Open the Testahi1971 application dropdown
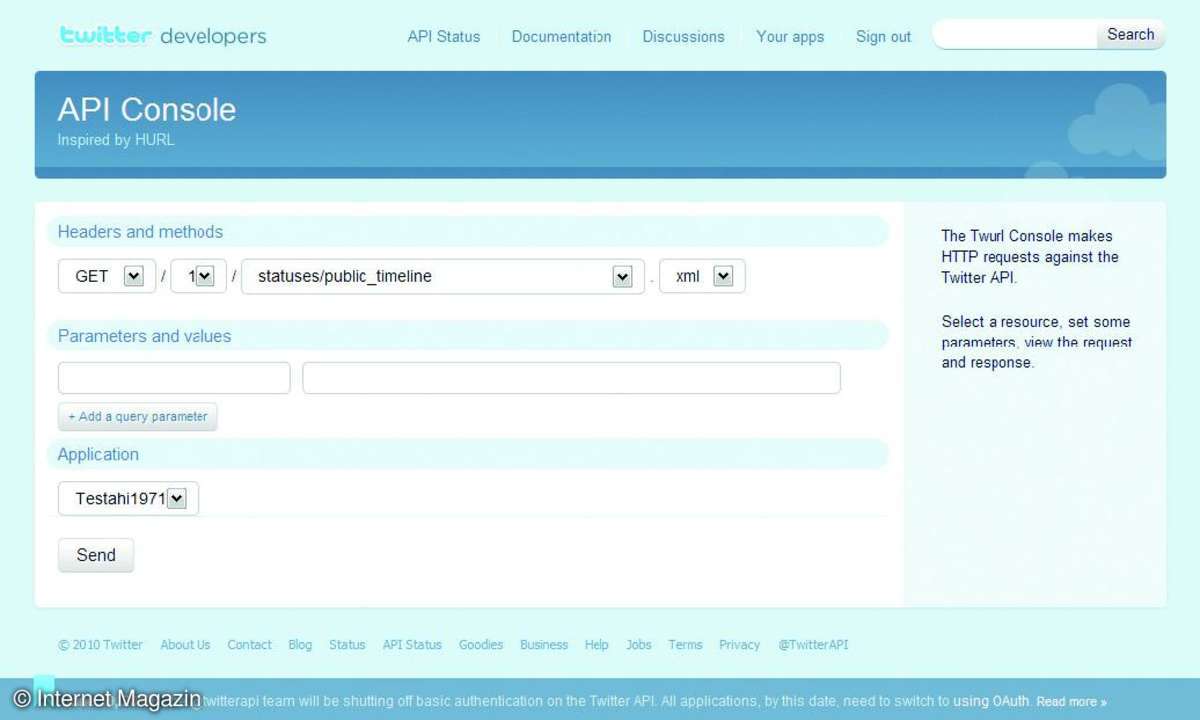Viewport: 1200px width, 720px height. click(x=128, y=498)
